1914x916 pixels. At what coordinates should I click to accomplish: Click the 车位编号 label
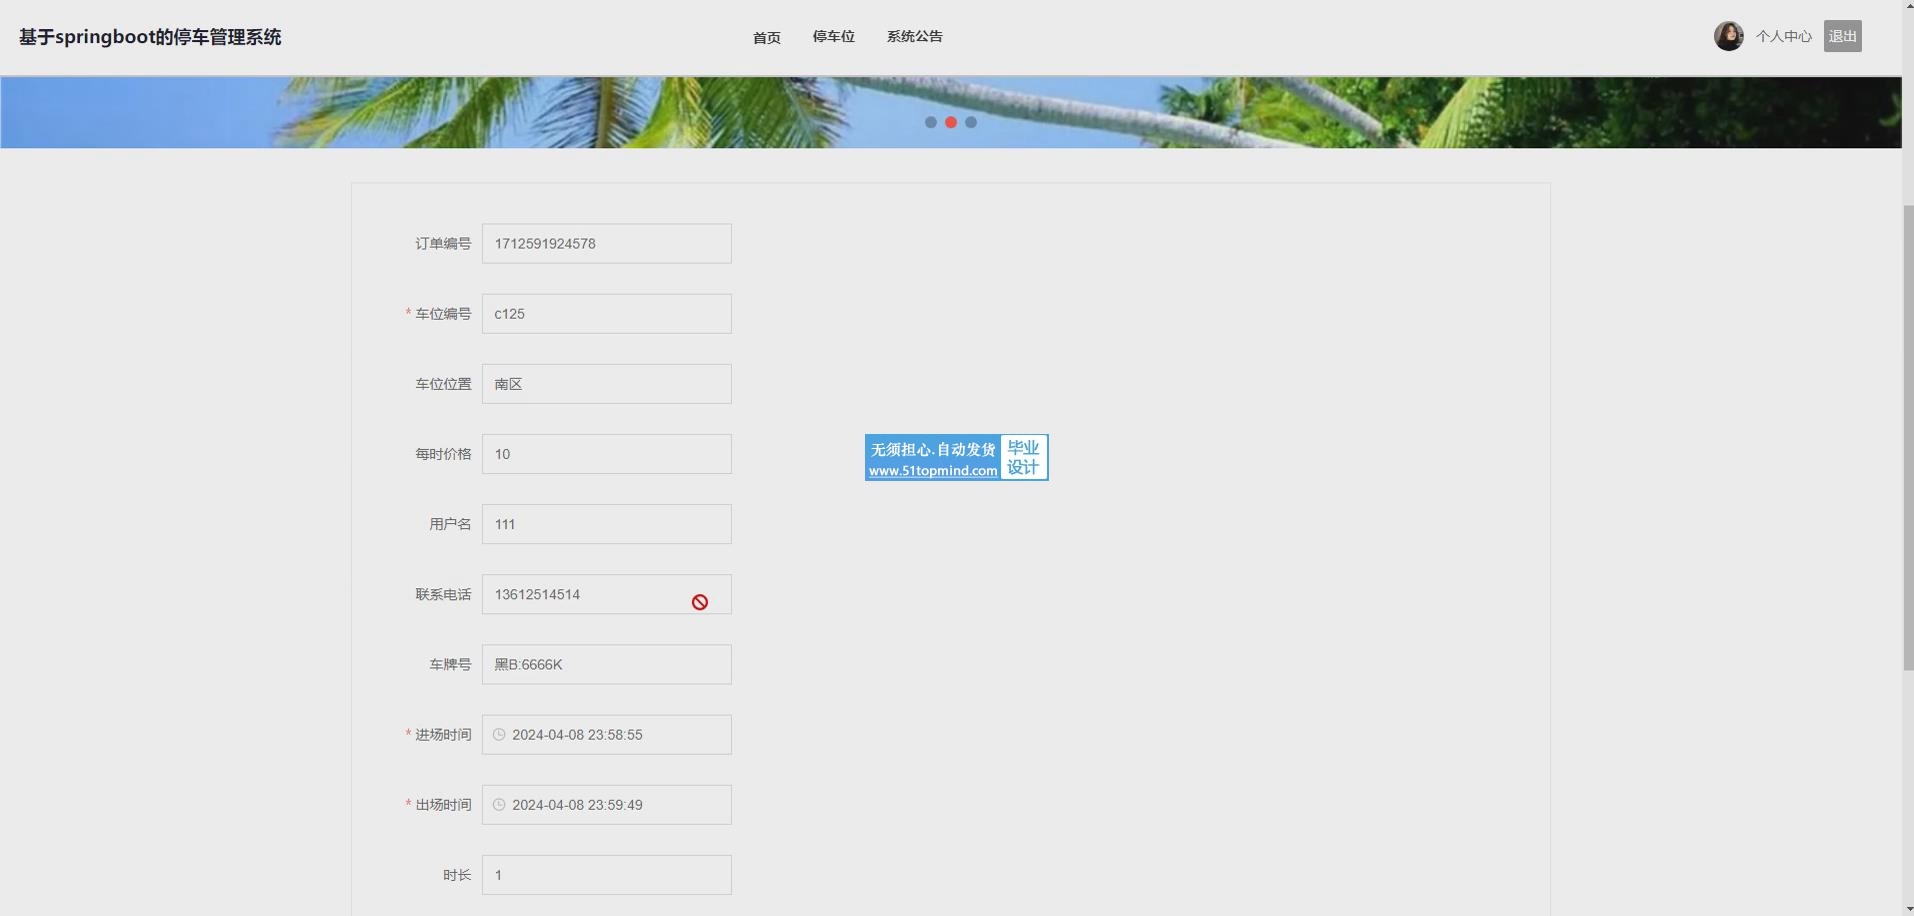(443, 314)
